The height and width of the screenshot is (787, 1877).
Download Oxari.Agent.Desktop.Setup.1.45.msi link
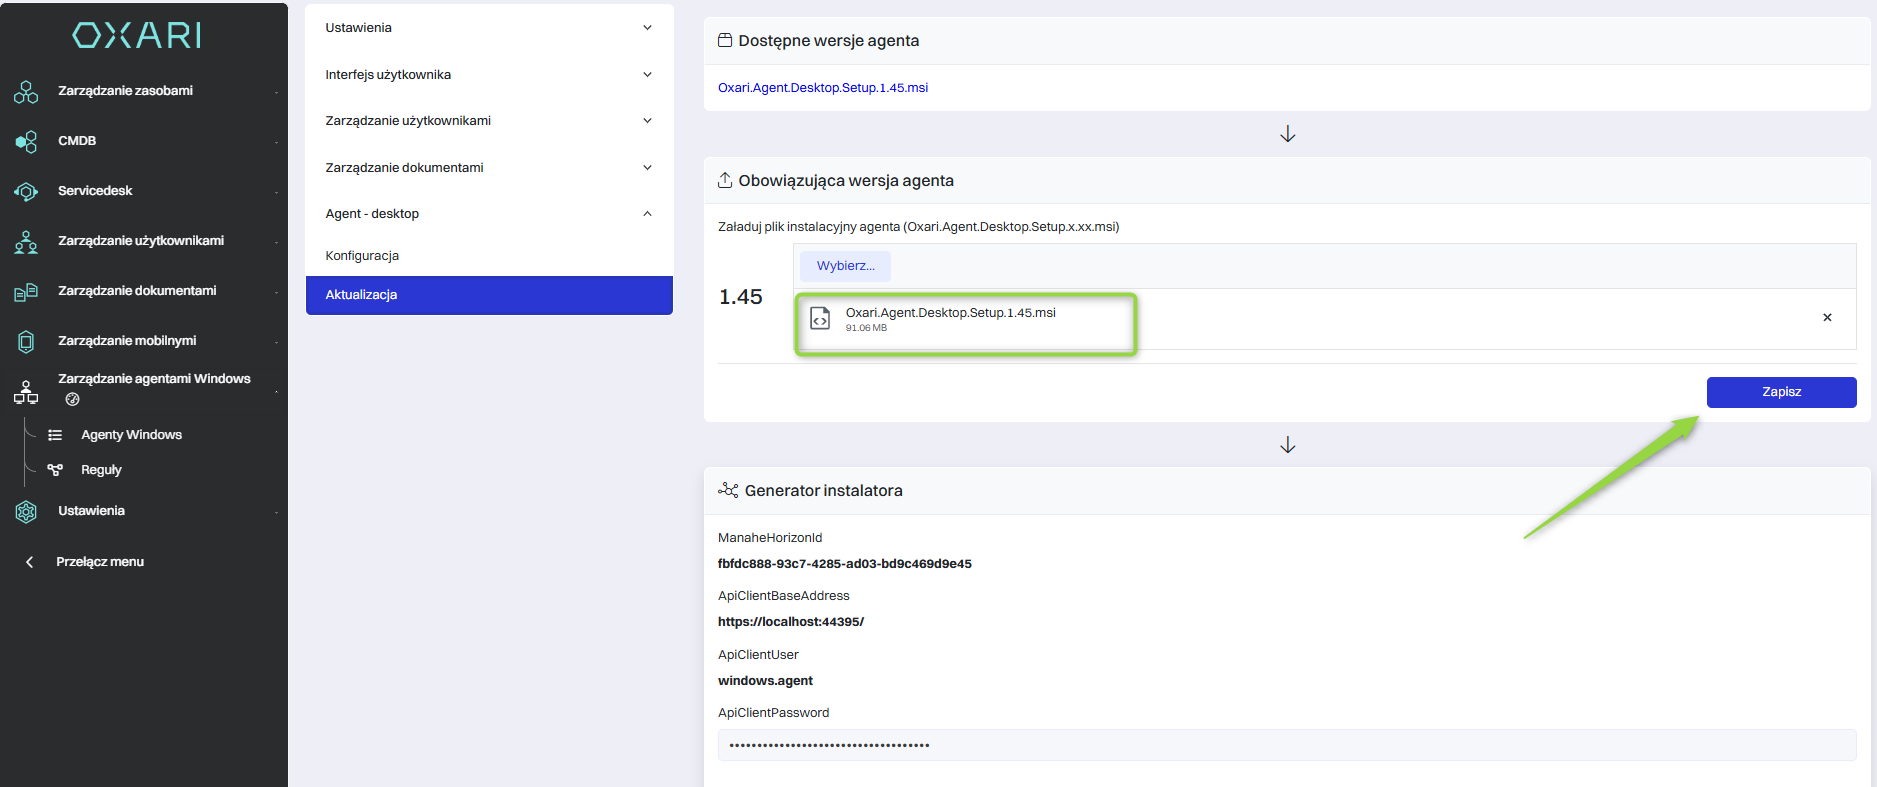823,88
